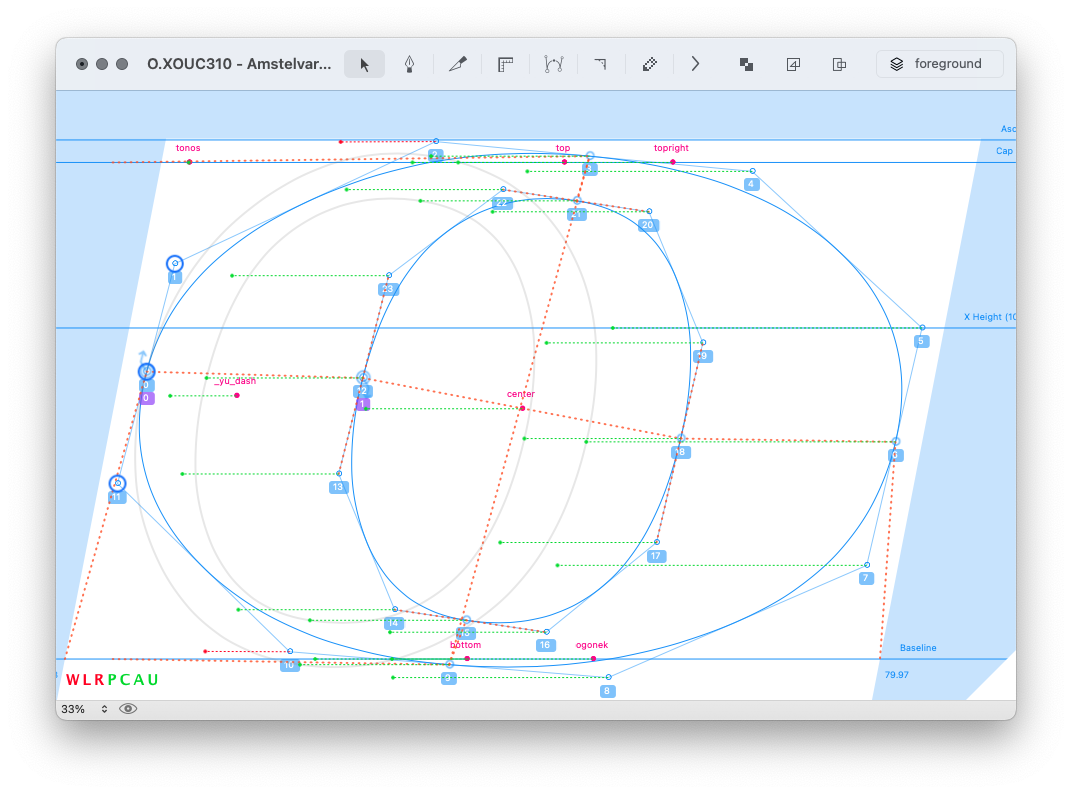Viewport: 1072px width, 794px height.
Task: Select the arrow editing tool
Action: tap(364, 64)
